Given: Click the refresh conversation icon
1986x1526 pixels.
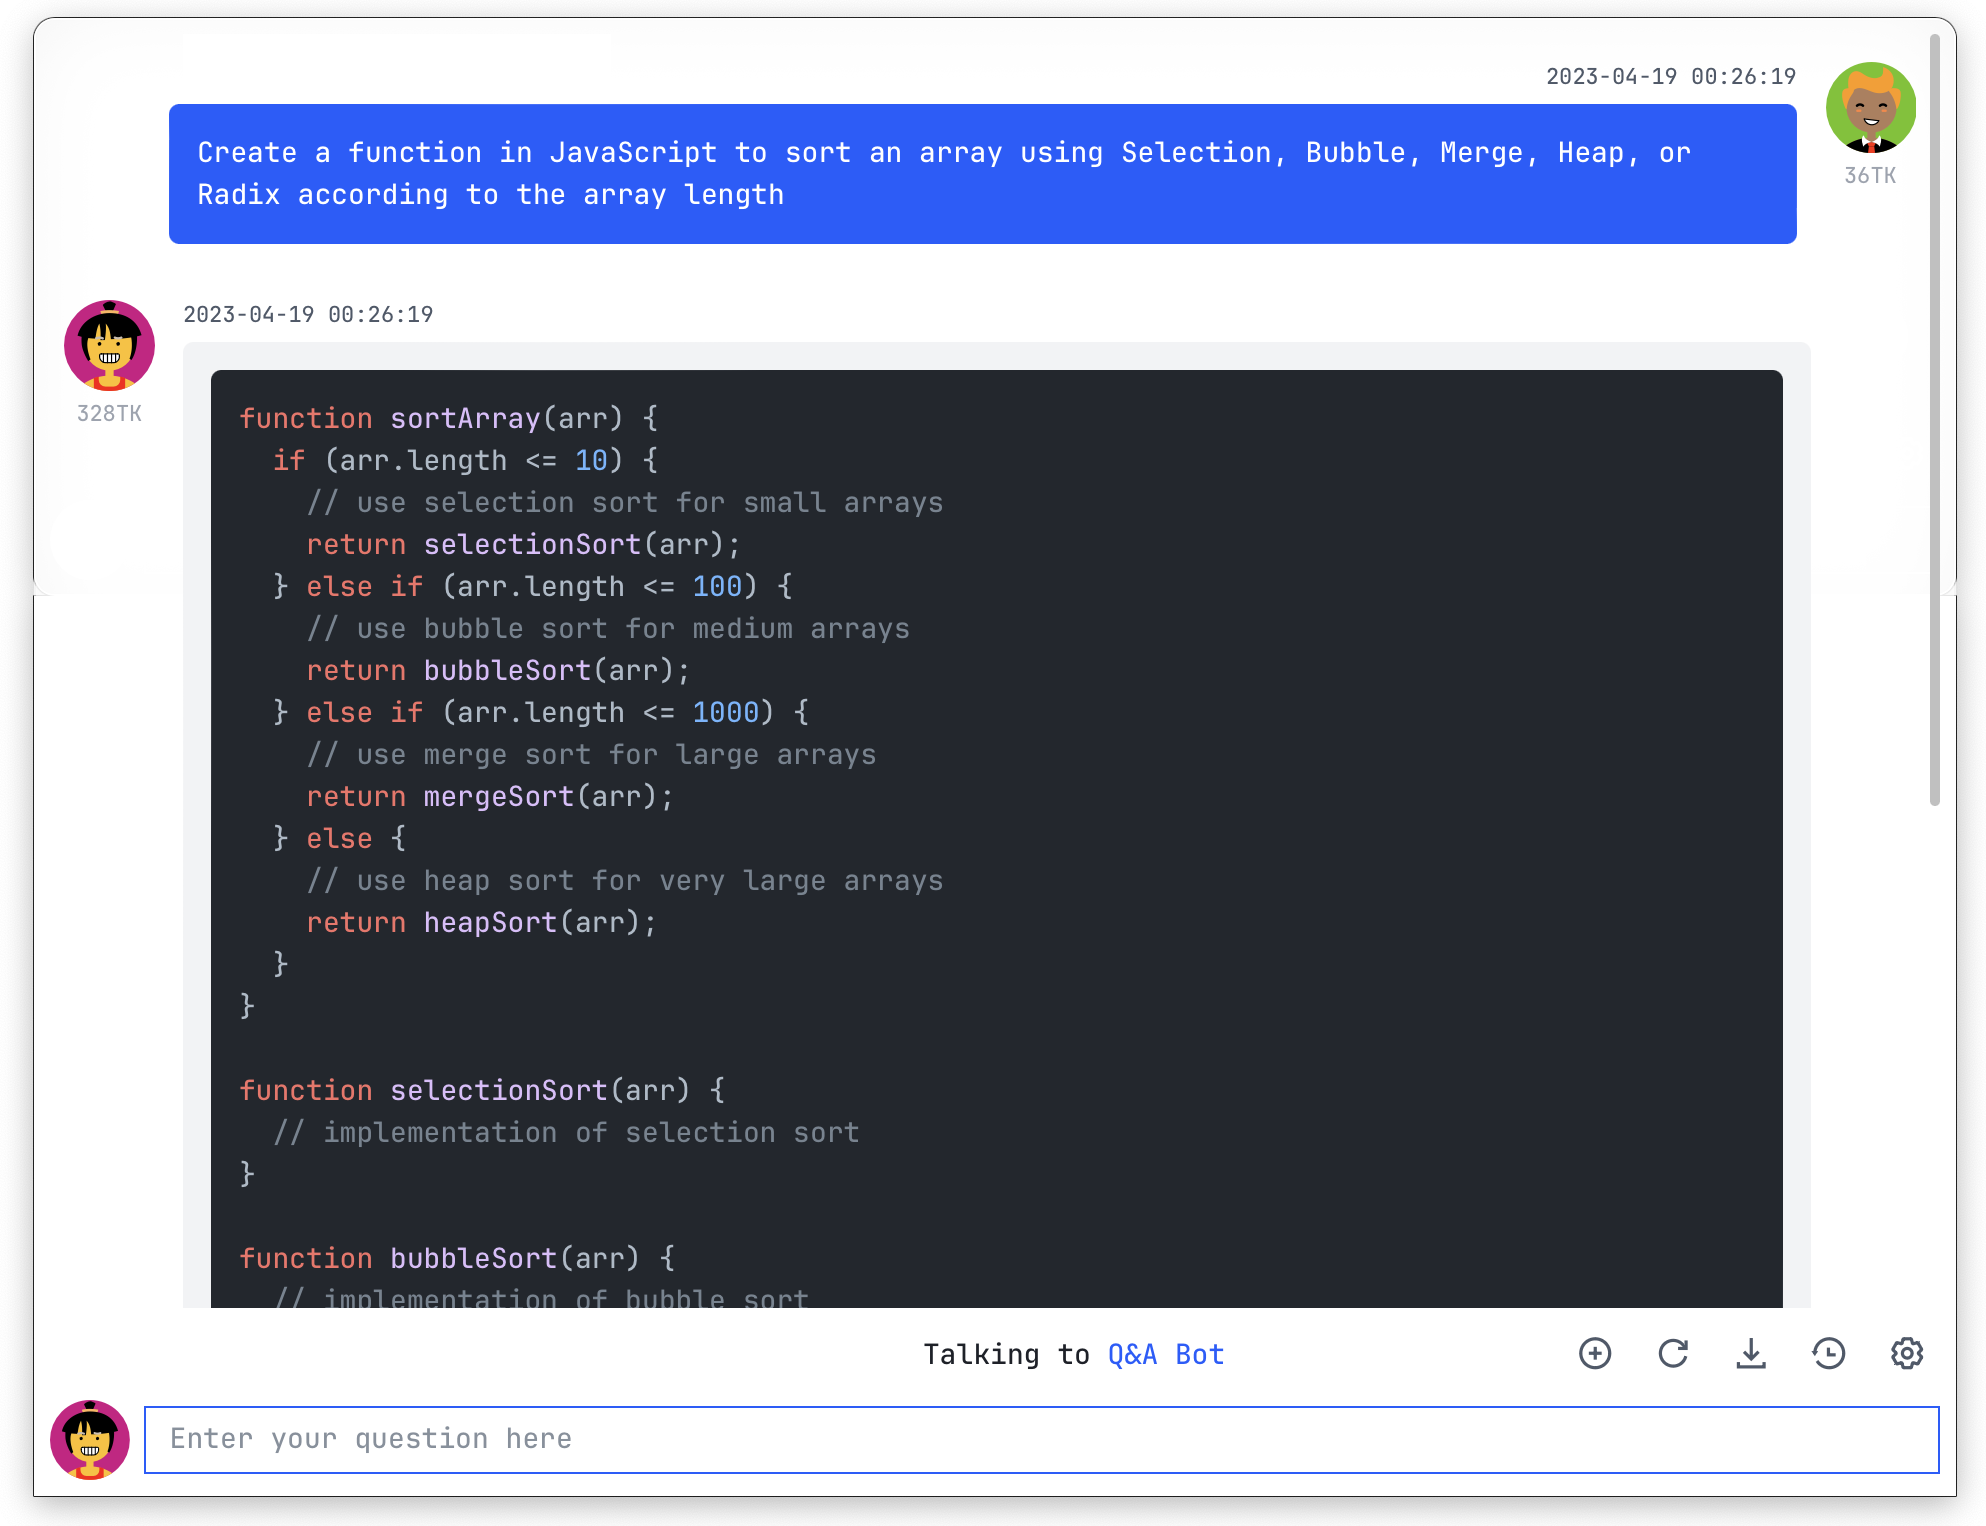Looking at the screenshot, I should click(1673, 1353).
